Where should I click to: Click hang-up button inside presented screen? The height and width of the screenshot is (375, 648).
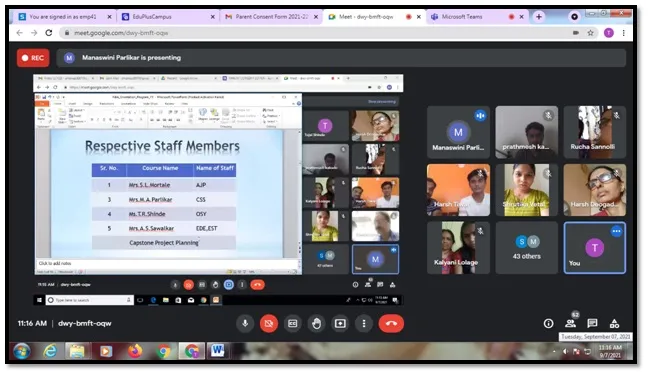pyautogui.click(x=257, y=285)
